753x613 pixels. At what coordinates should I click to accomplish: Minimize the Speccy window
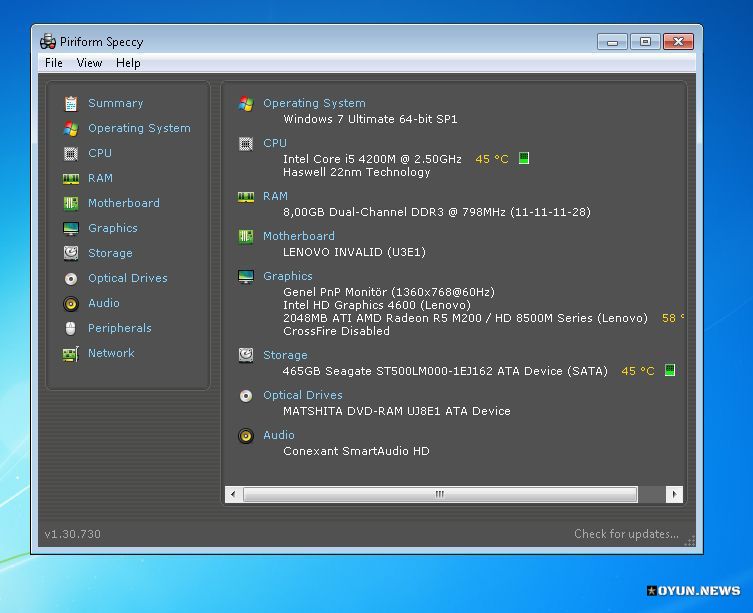pyautogui.click(x=612, y=42)
